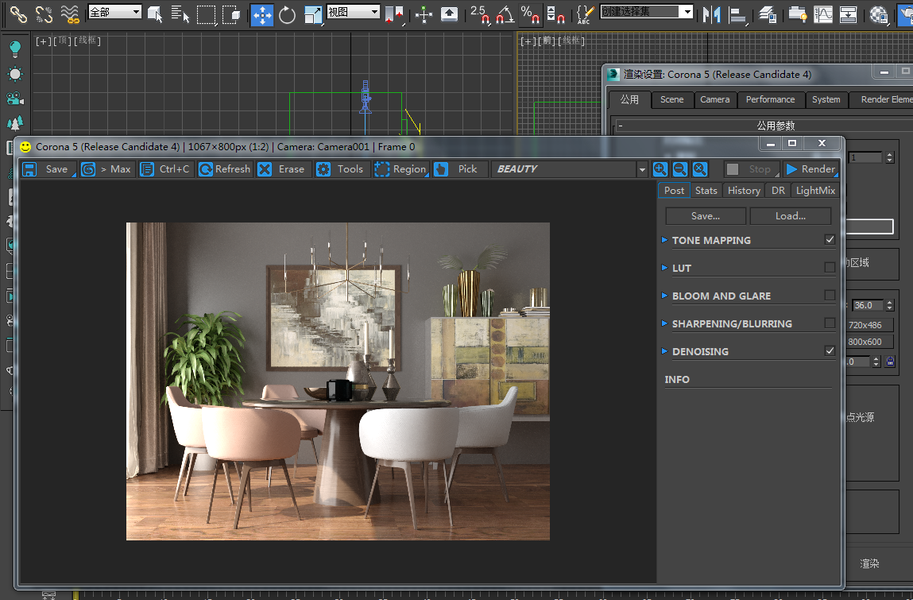The image size is (913, 600).
Task: Click the Select and Link chain icon
Action: click(19, 14)
